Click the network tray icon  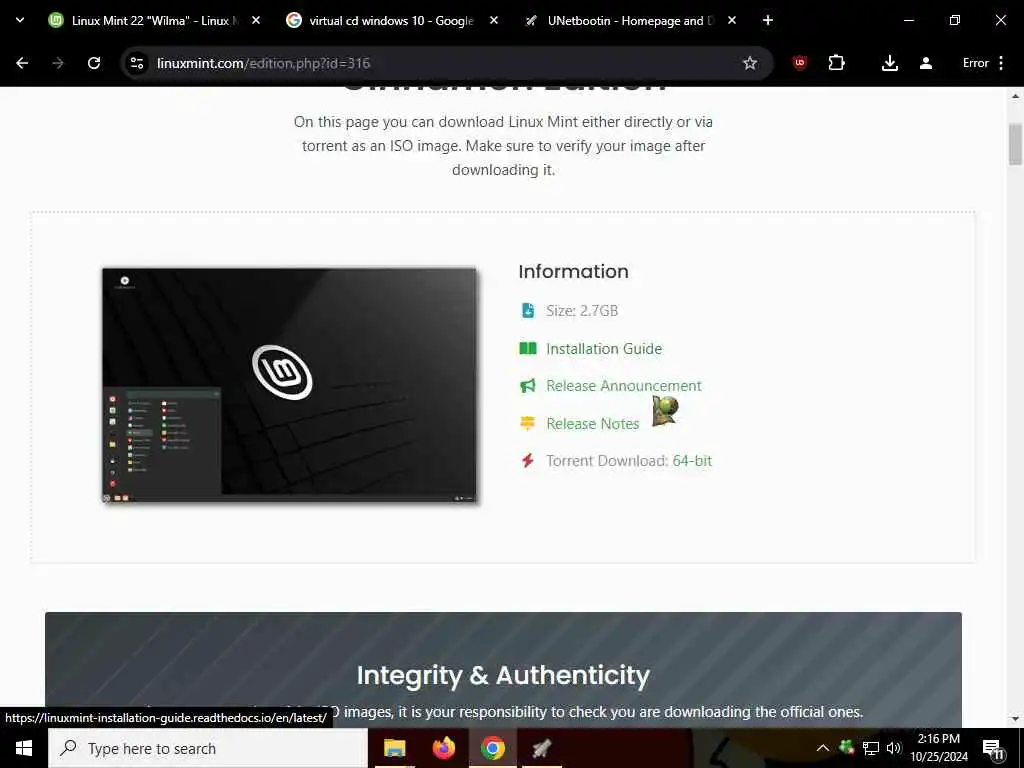coord(871,748)
